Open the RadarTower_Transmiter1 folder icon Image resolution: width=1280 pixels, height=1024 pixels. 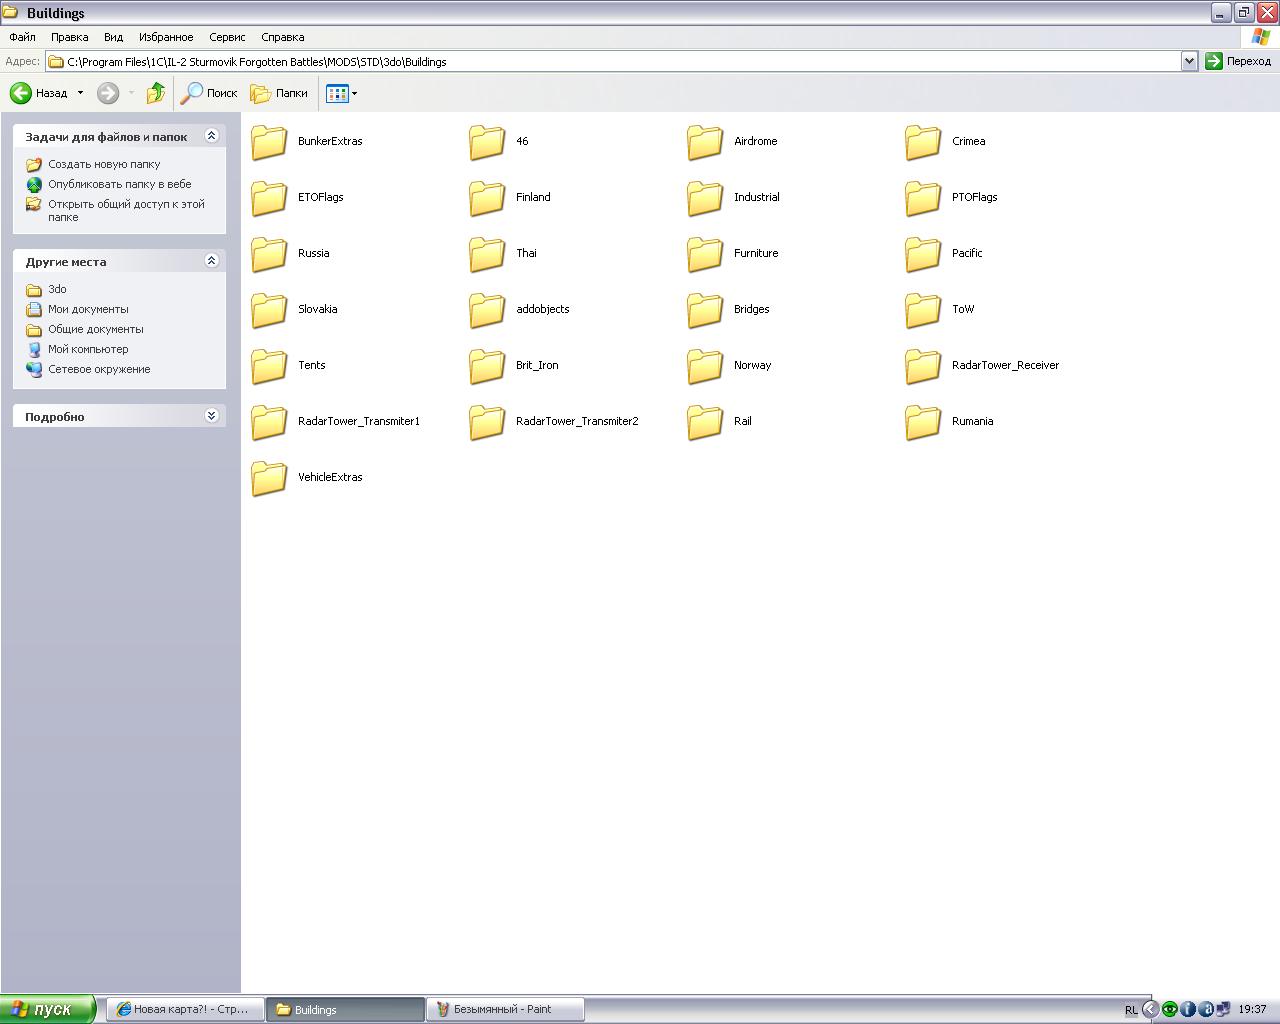tap(269, 422)
